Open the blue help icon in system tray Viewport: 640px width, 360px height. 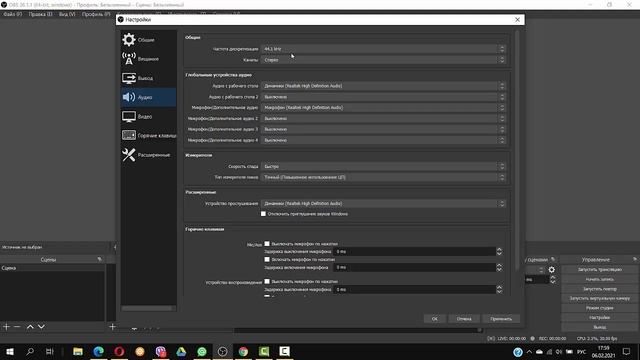click(x=518, y=352)
